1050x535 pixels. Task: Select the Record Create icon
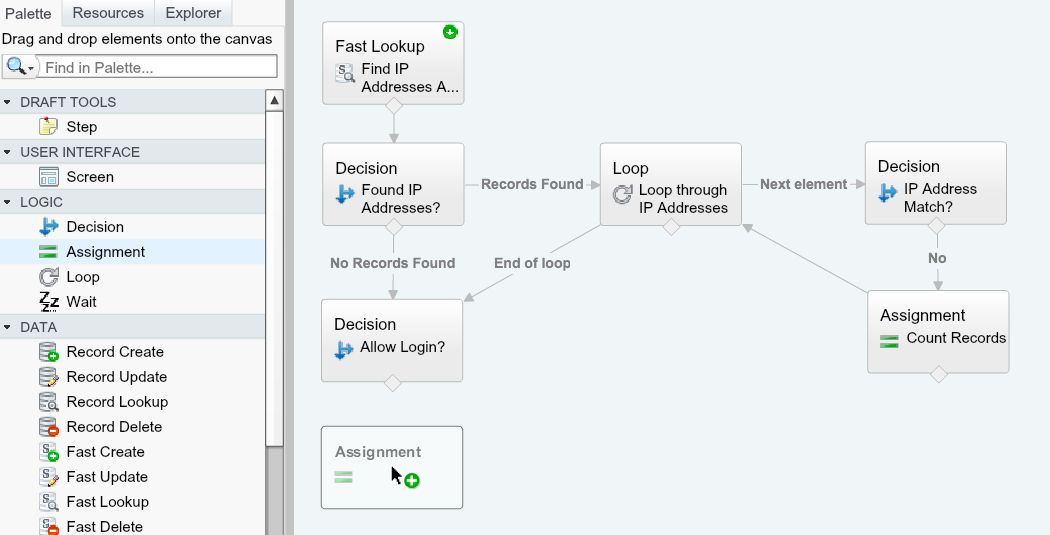tap(48, 352)
